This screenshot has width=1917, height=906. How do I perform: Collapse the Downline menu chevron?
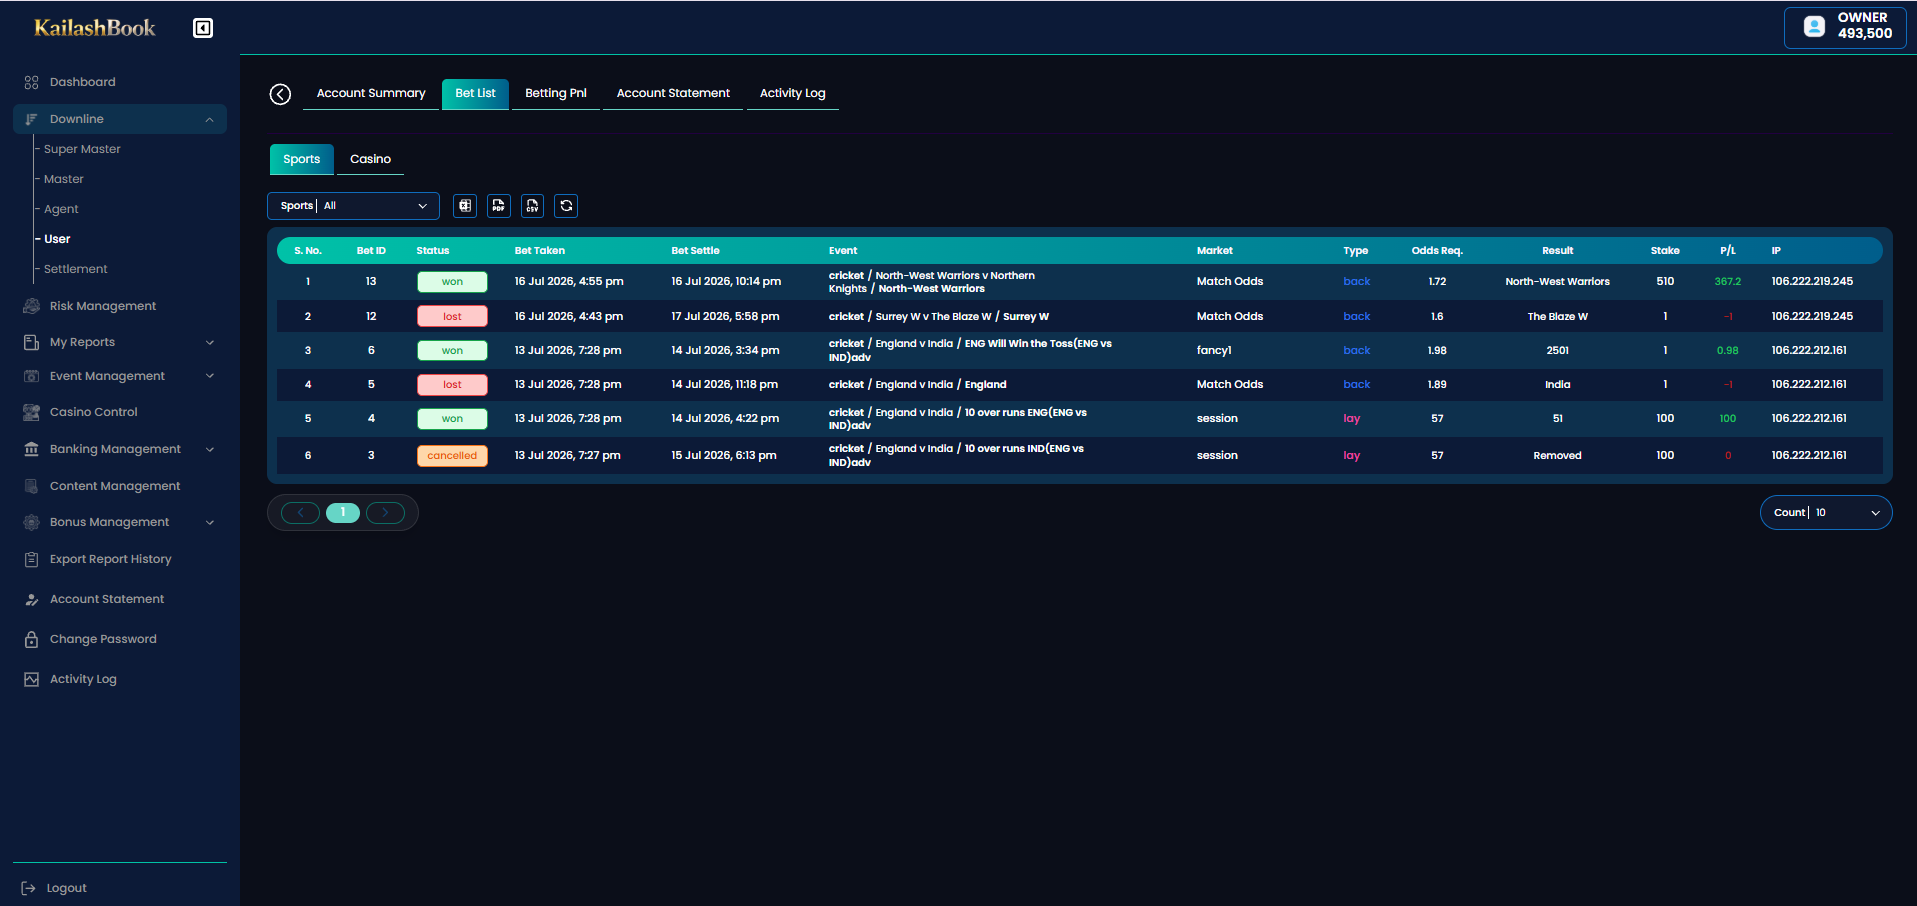210,119
